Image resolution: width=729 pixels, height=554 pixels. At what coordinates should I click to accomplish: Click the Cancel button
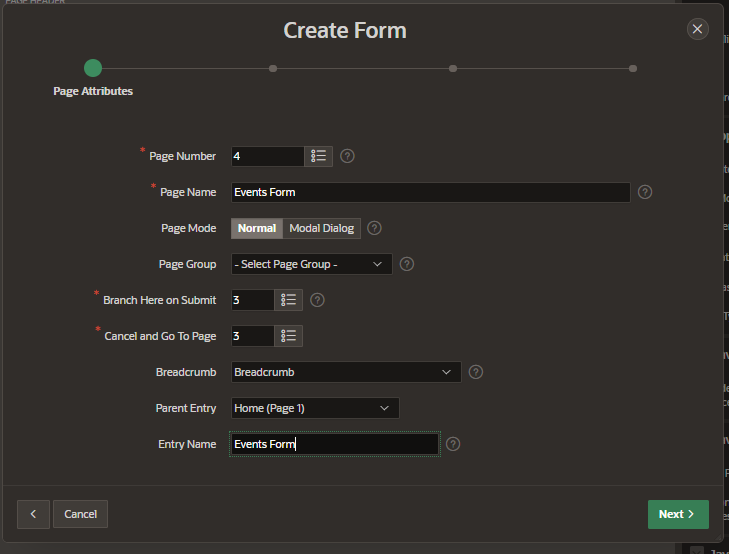pos(80,514)
